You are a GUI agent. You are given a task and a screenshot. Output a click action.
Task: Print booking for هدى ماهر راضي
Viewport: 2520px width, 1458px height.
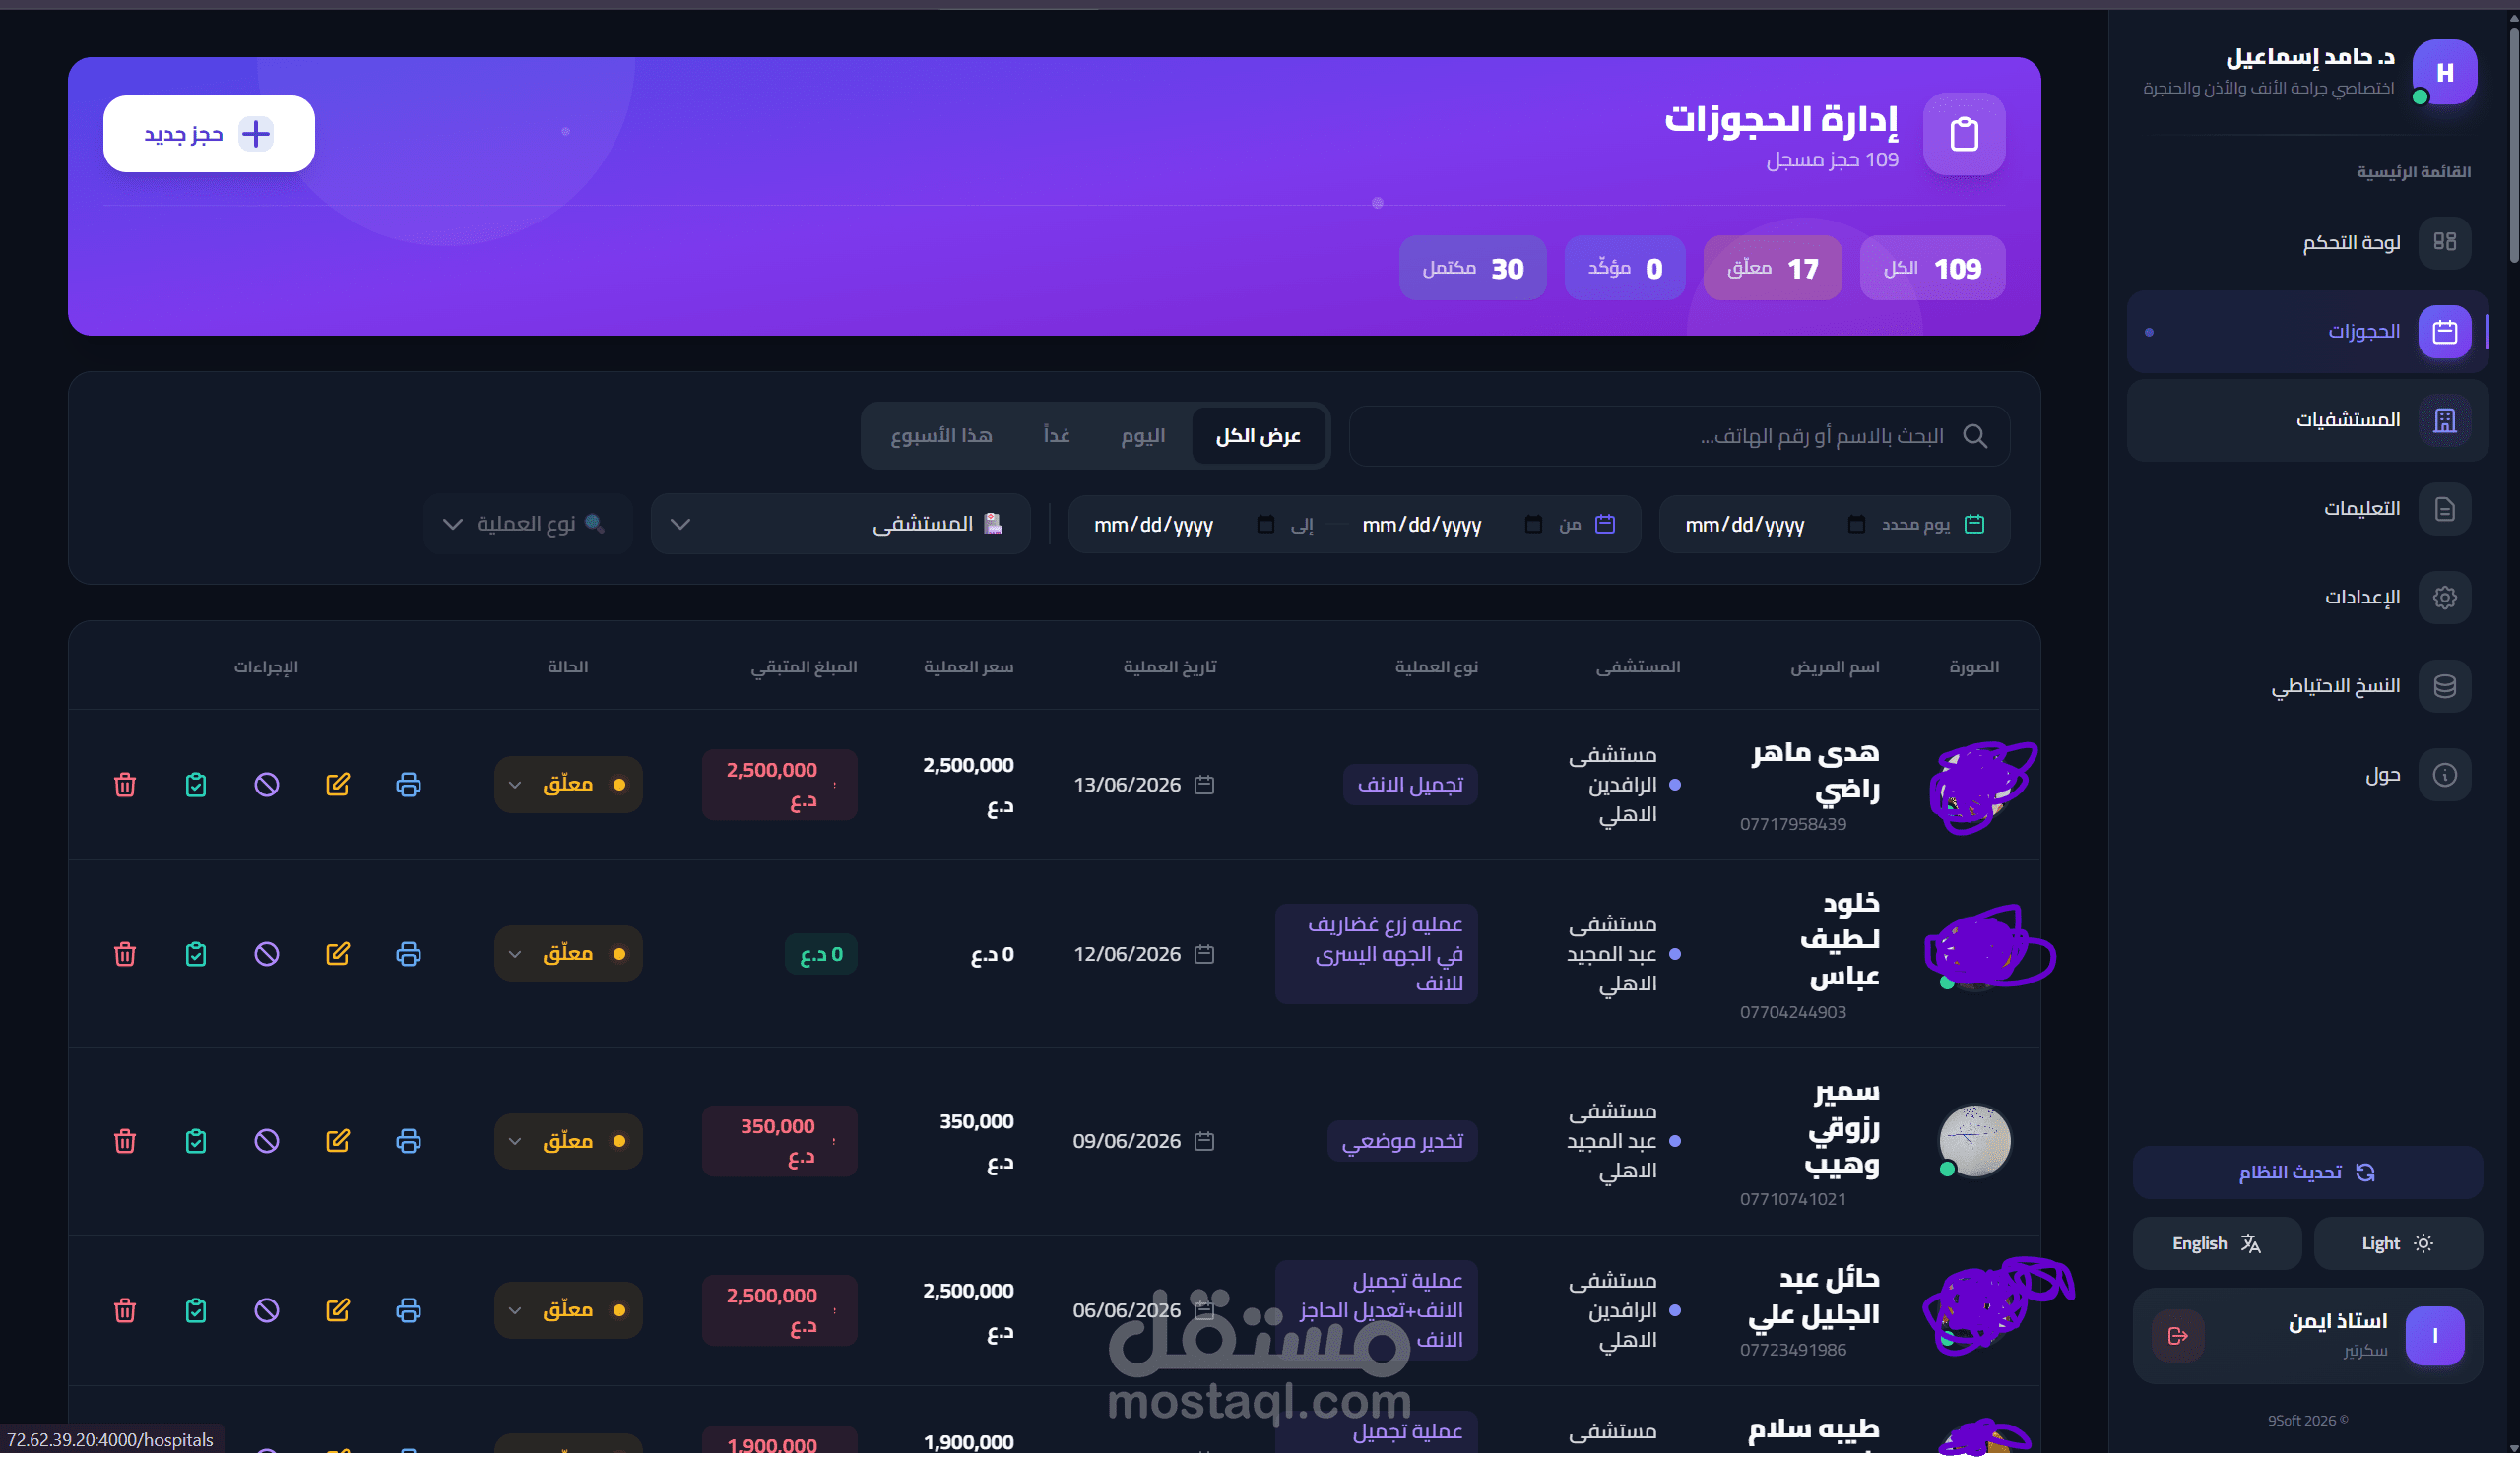point(408,785)
